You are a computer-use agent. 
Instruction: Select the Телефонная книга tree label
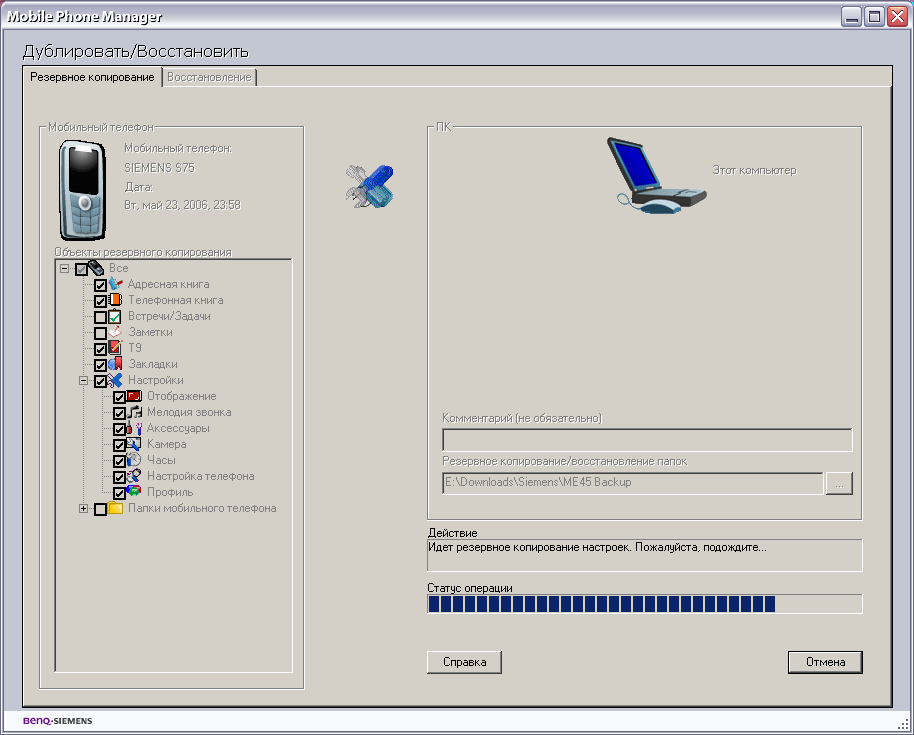[x=175, y=300]
